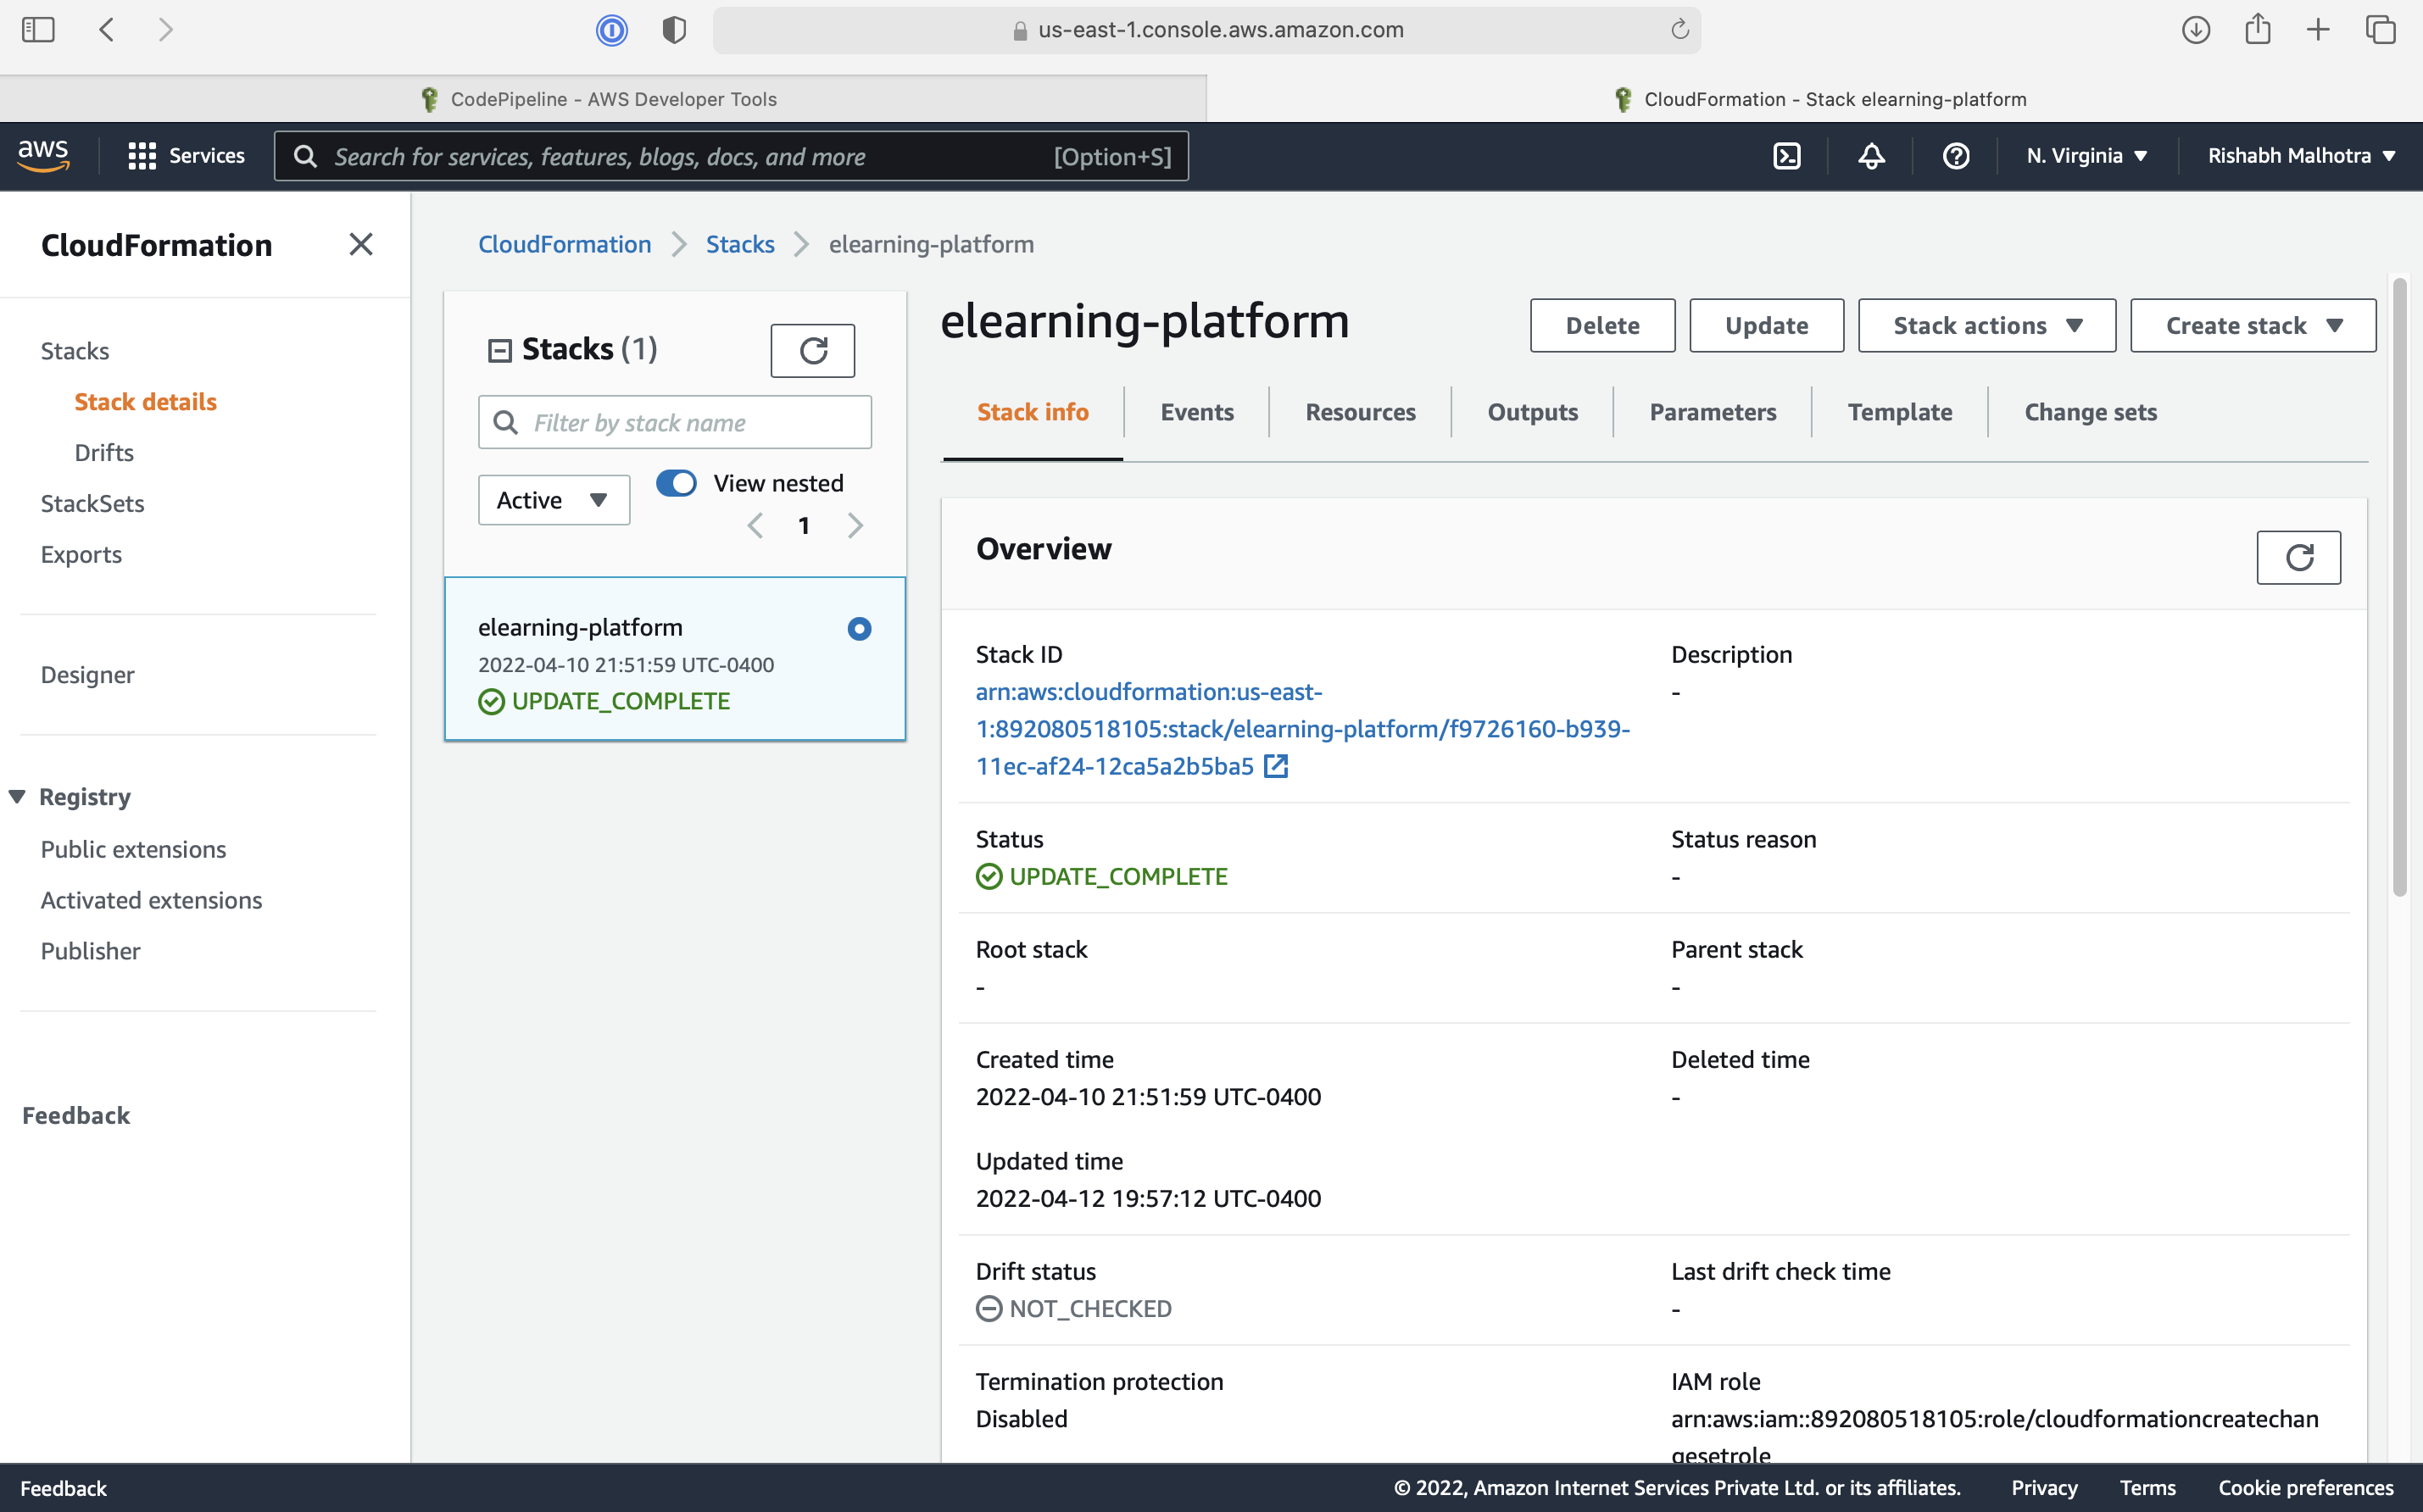Screen dimensions: 2423x1512
Task: Open the notifications bell
Action: coord(1872,155)
